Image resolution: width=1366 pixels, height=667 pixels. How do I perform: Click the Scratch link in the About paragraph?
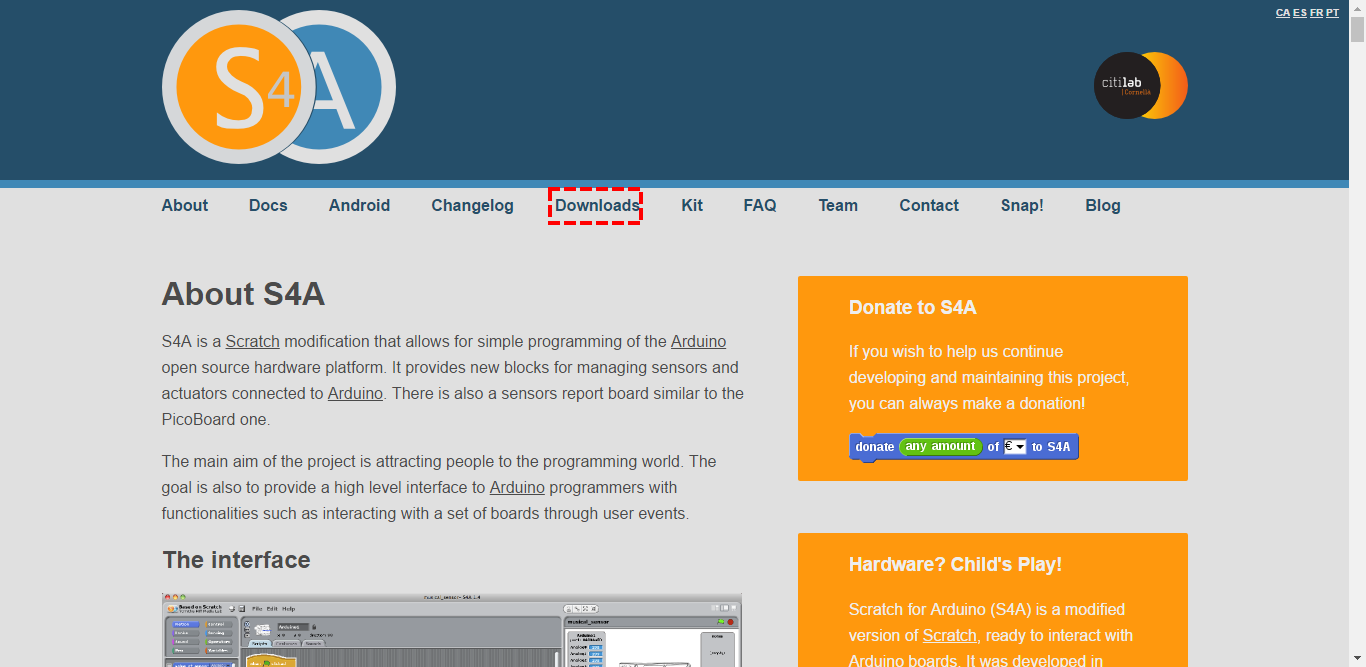pos(252,341)
